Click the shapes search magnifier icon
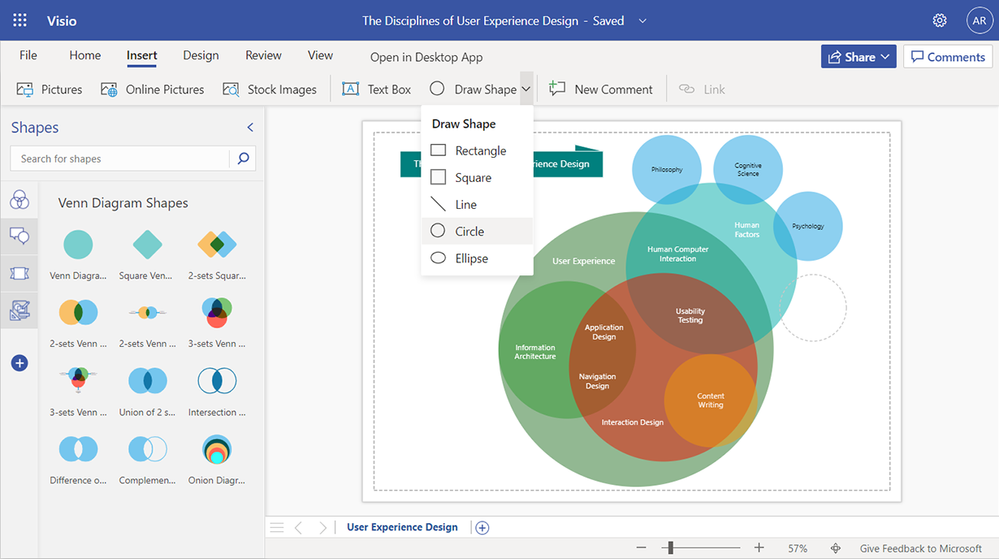 point(243,159)
